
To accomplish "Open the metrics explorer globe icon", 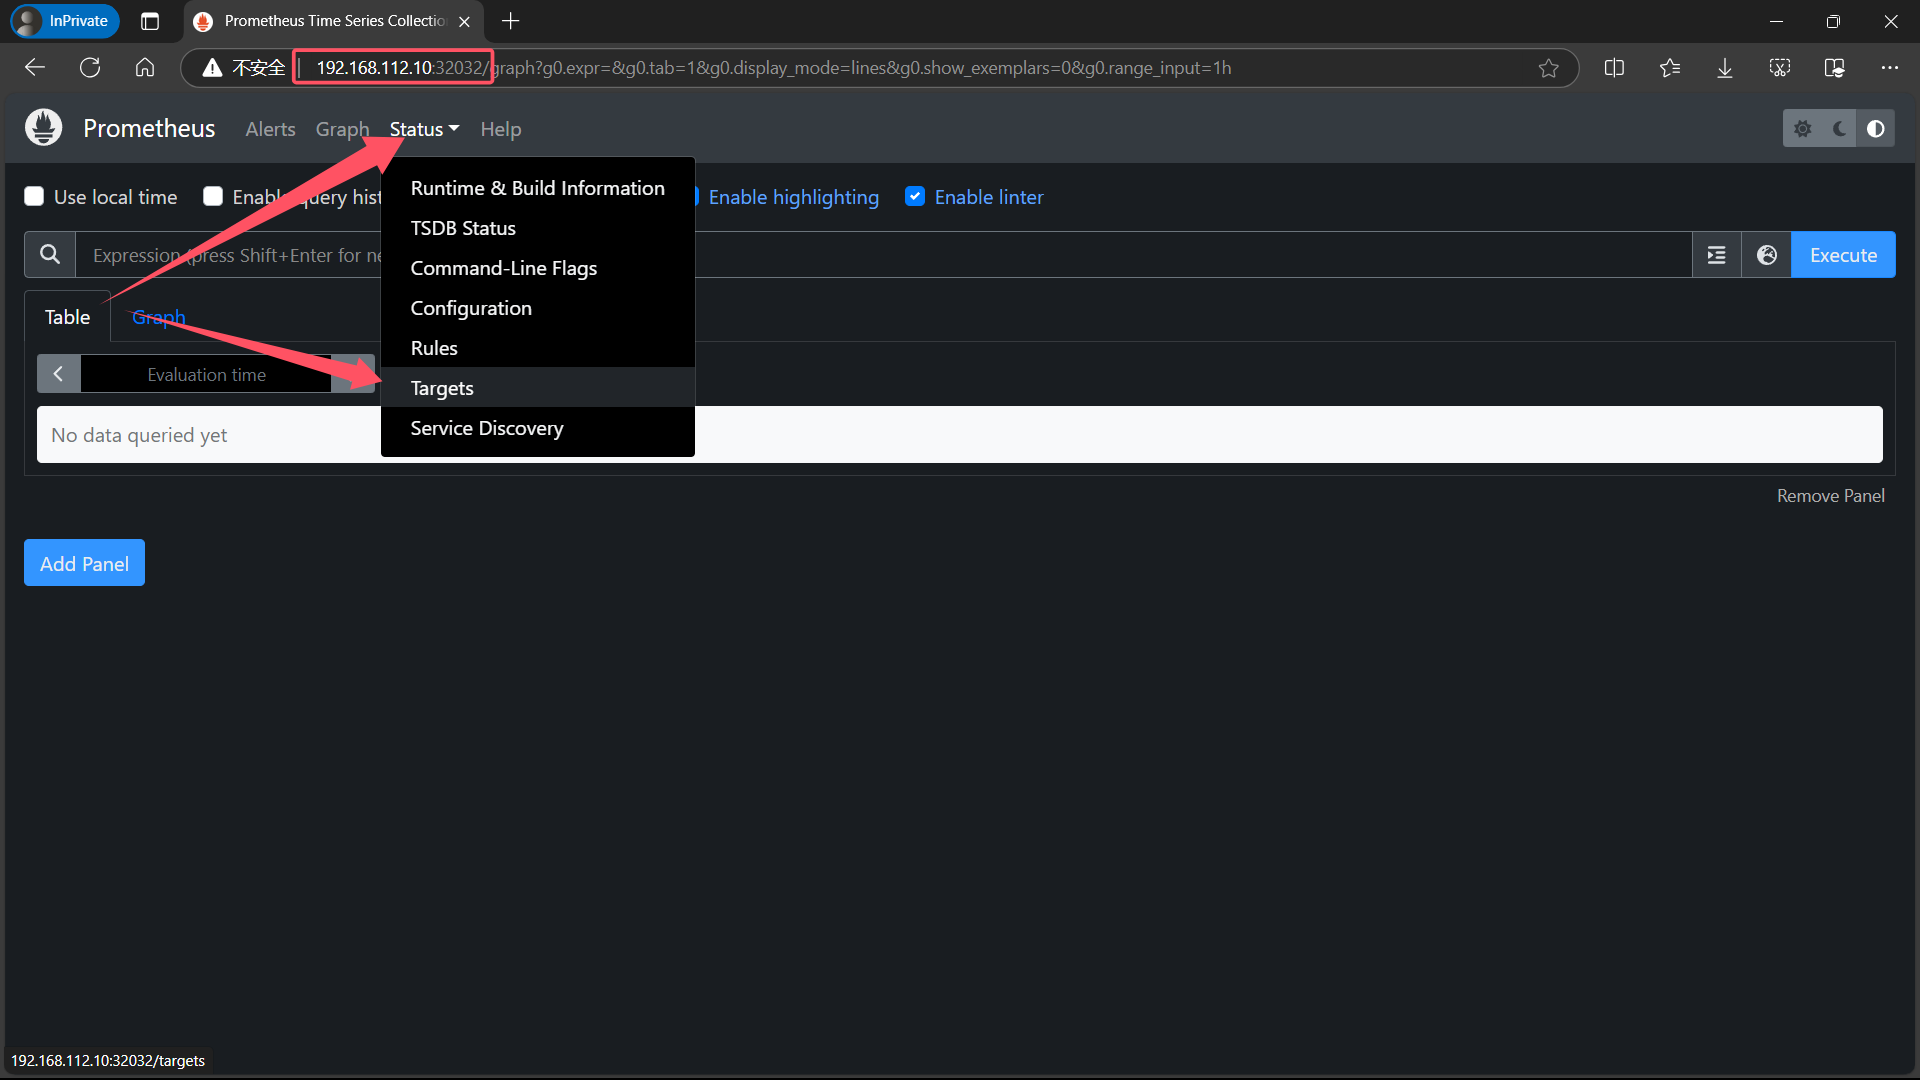I will pos(1766,255).
